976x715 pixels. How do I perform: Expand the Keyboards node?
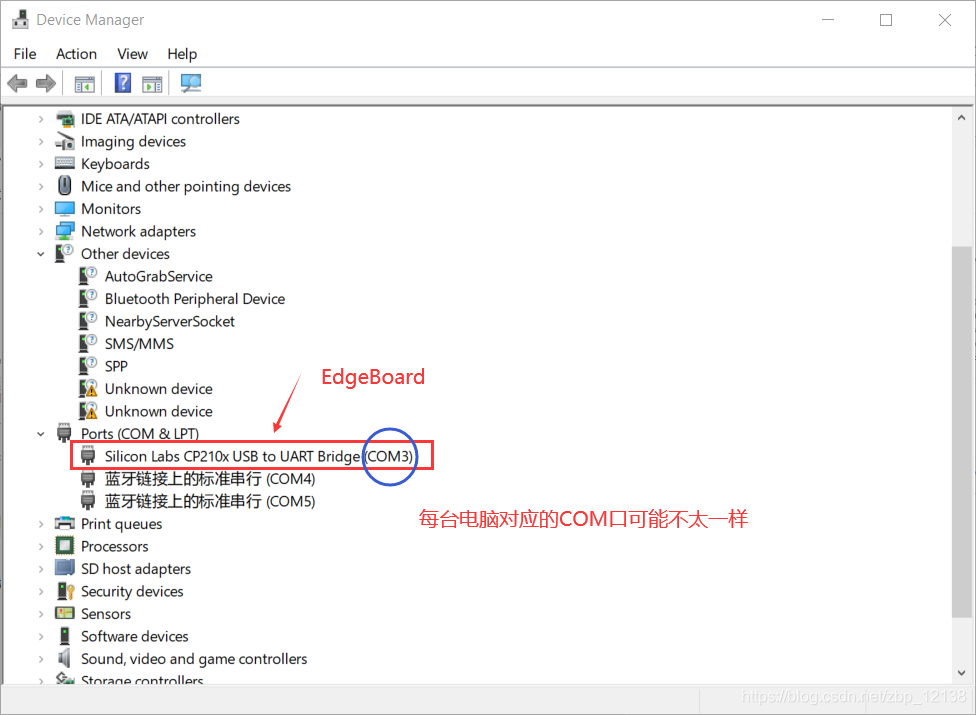41,164
